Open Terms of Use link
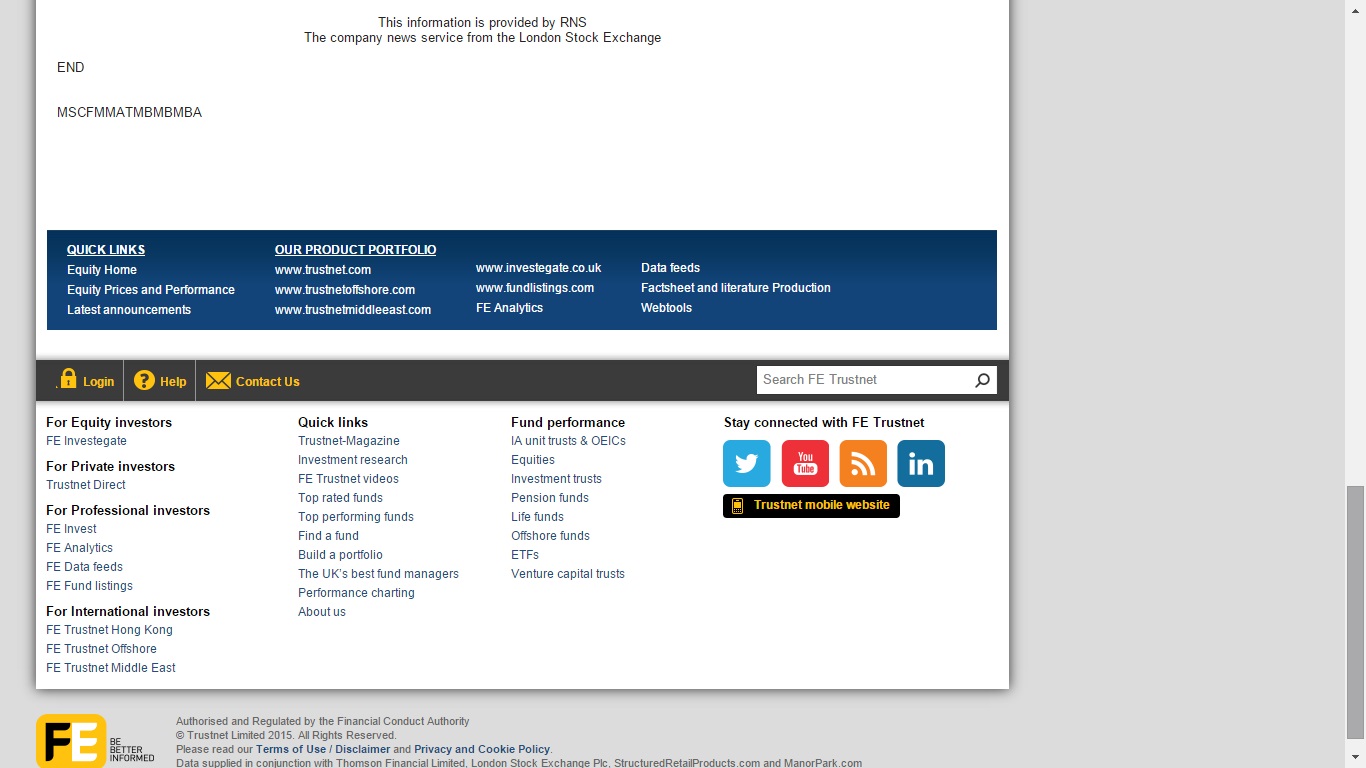Image resolution: width=1366 pixels, height=768 pixels. coord(291,749)
